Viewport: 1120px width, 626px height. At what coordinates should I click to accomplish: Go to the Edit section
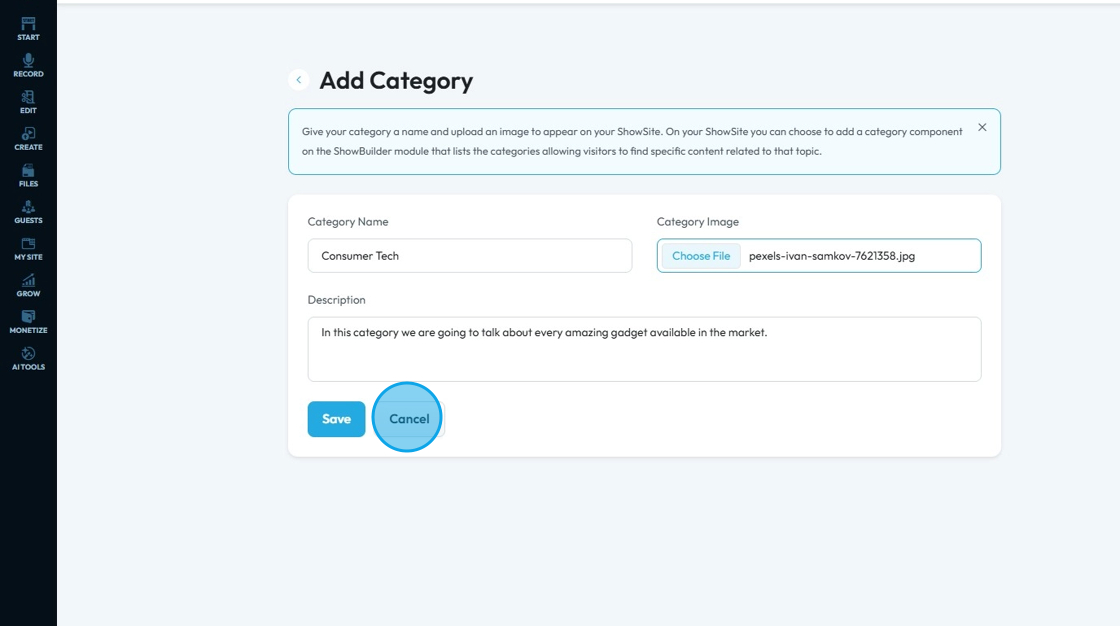(28, 102)
